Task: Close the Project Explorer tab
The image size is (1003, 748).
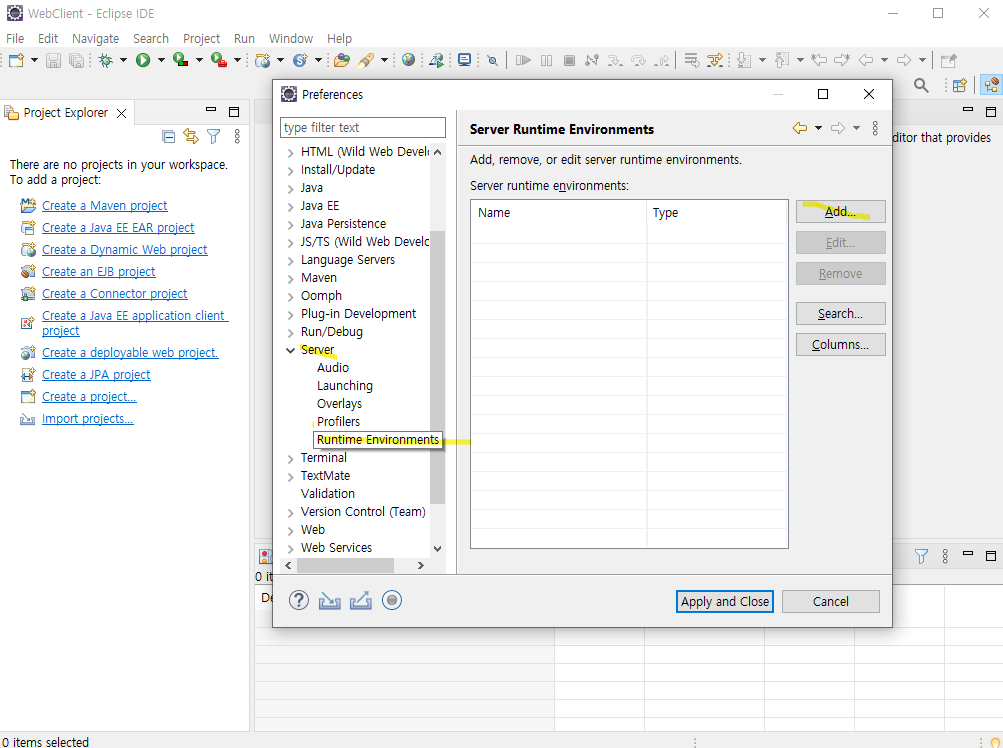Action: pos(122,113)
